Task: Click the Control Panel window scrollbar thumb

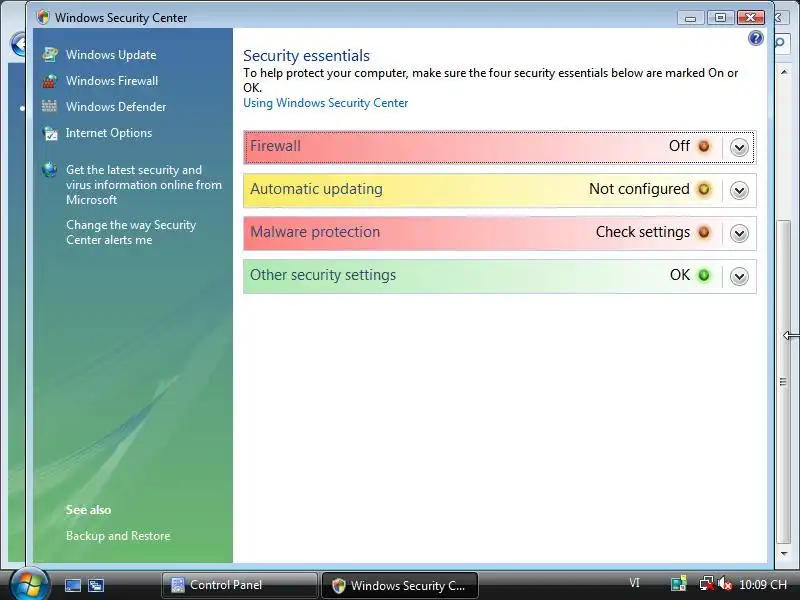Action: point(783,382)
